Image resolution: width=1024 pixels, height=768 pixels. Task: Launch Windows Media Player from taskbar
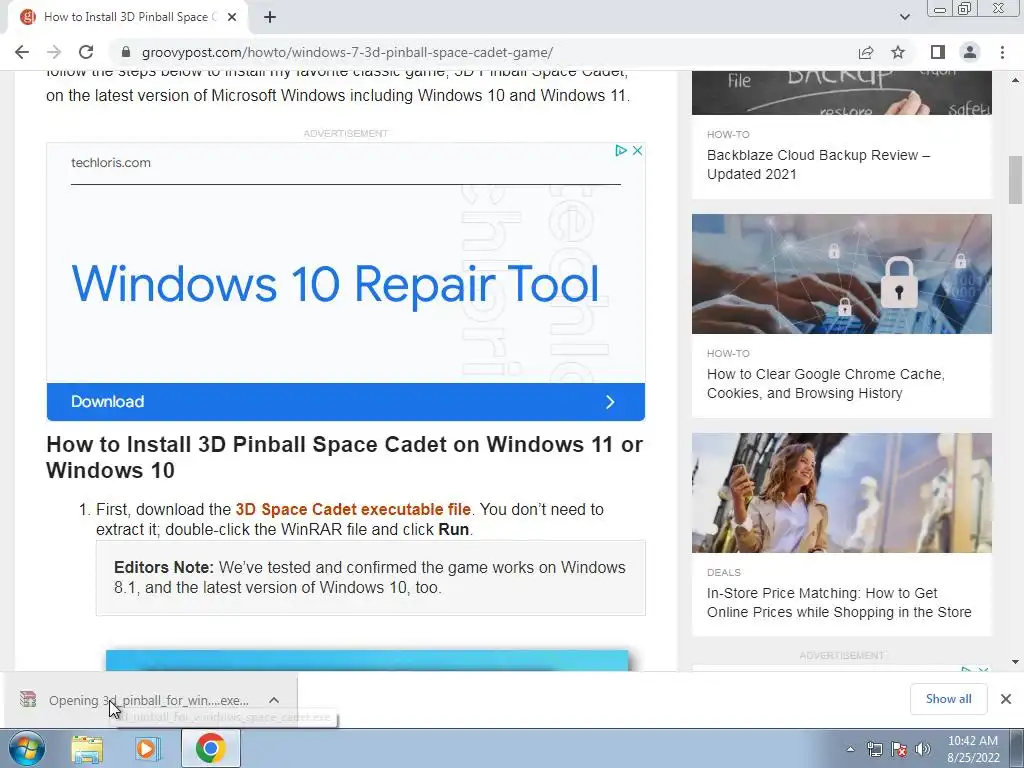tap(148, 748)
